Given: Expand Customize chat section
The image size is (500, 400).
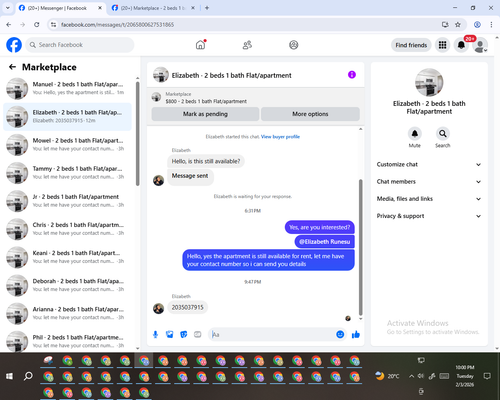Looking at the screenshot, I should click(x=429, y=164).
